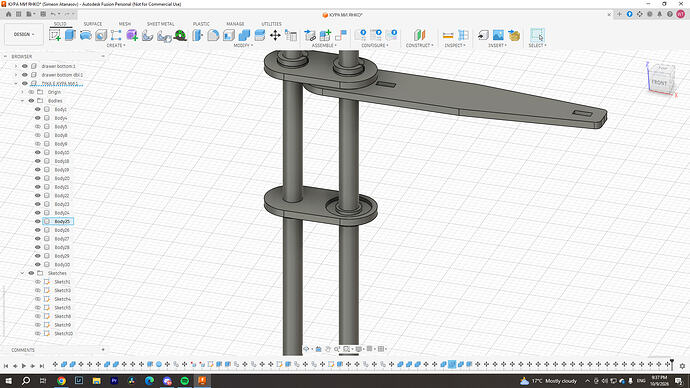Expand the COMMENTS panel plus button
690x388 pixels.
coord(103,350)
